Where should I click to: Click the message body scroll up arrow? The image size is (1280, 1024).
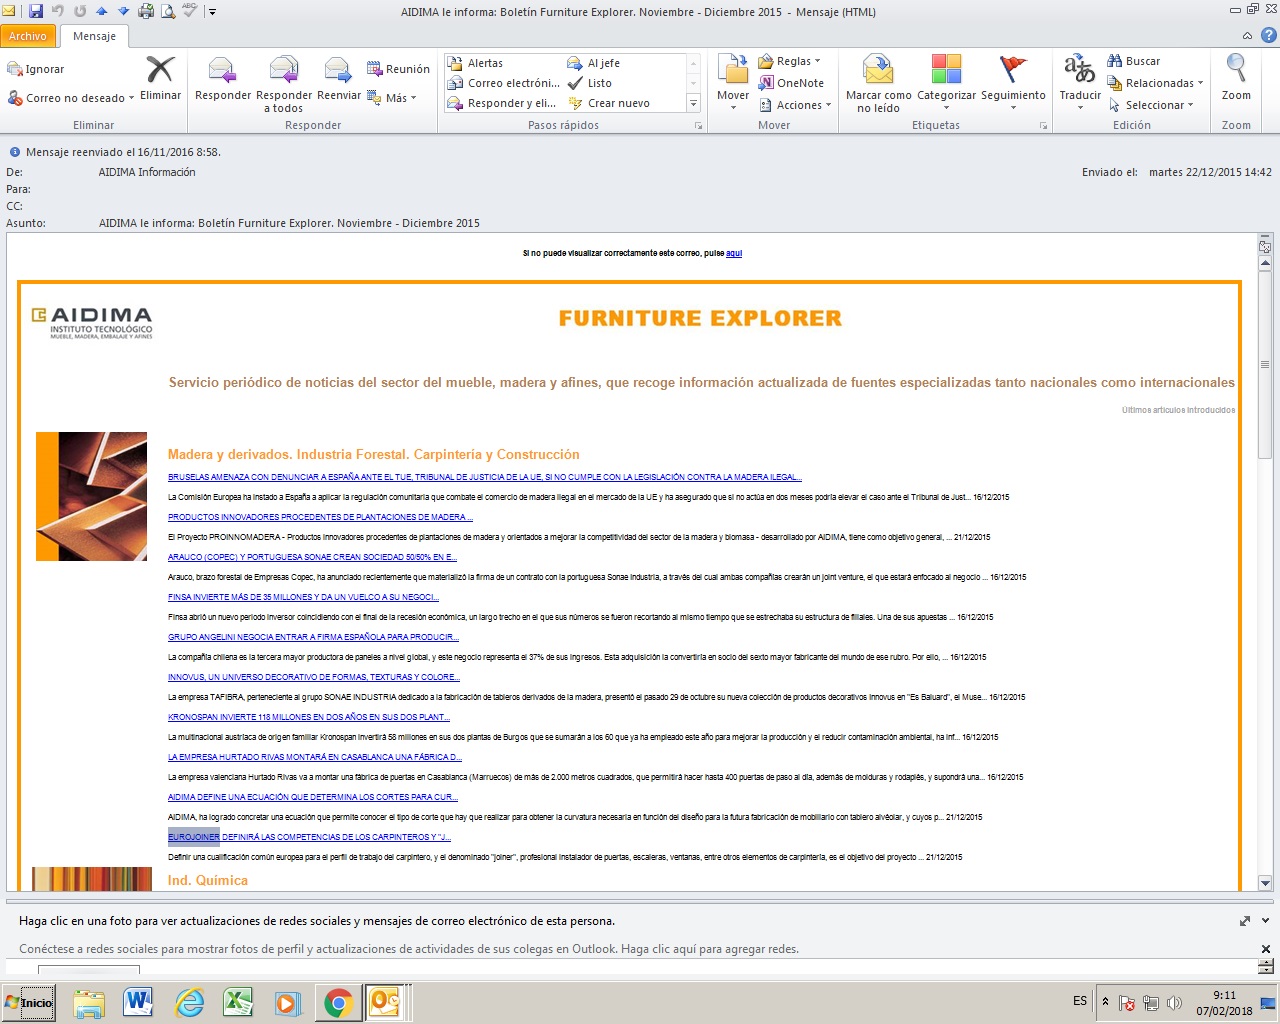click(1265, 264)
